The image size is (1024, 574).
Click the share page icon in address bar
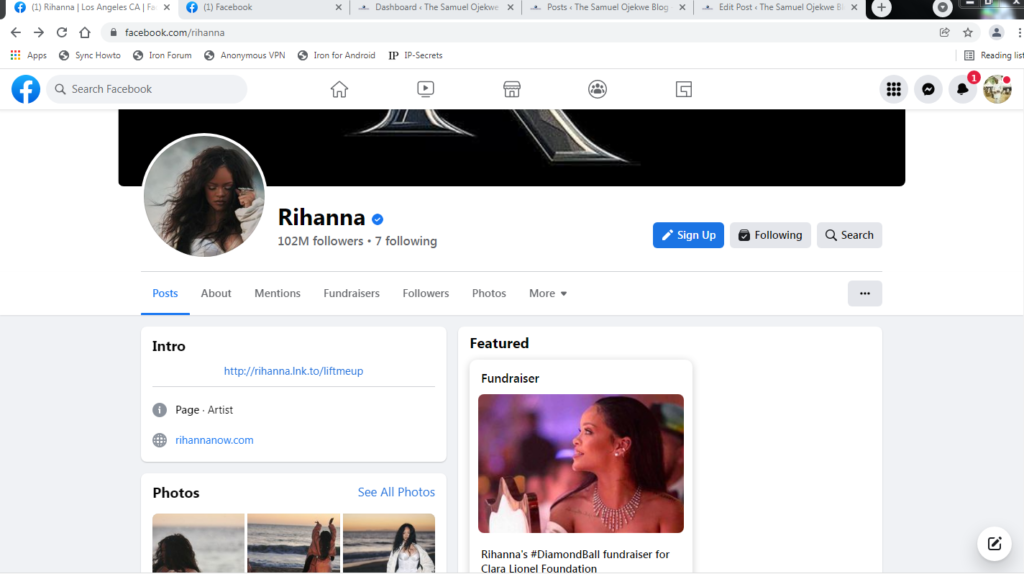[x=944, y=32]
